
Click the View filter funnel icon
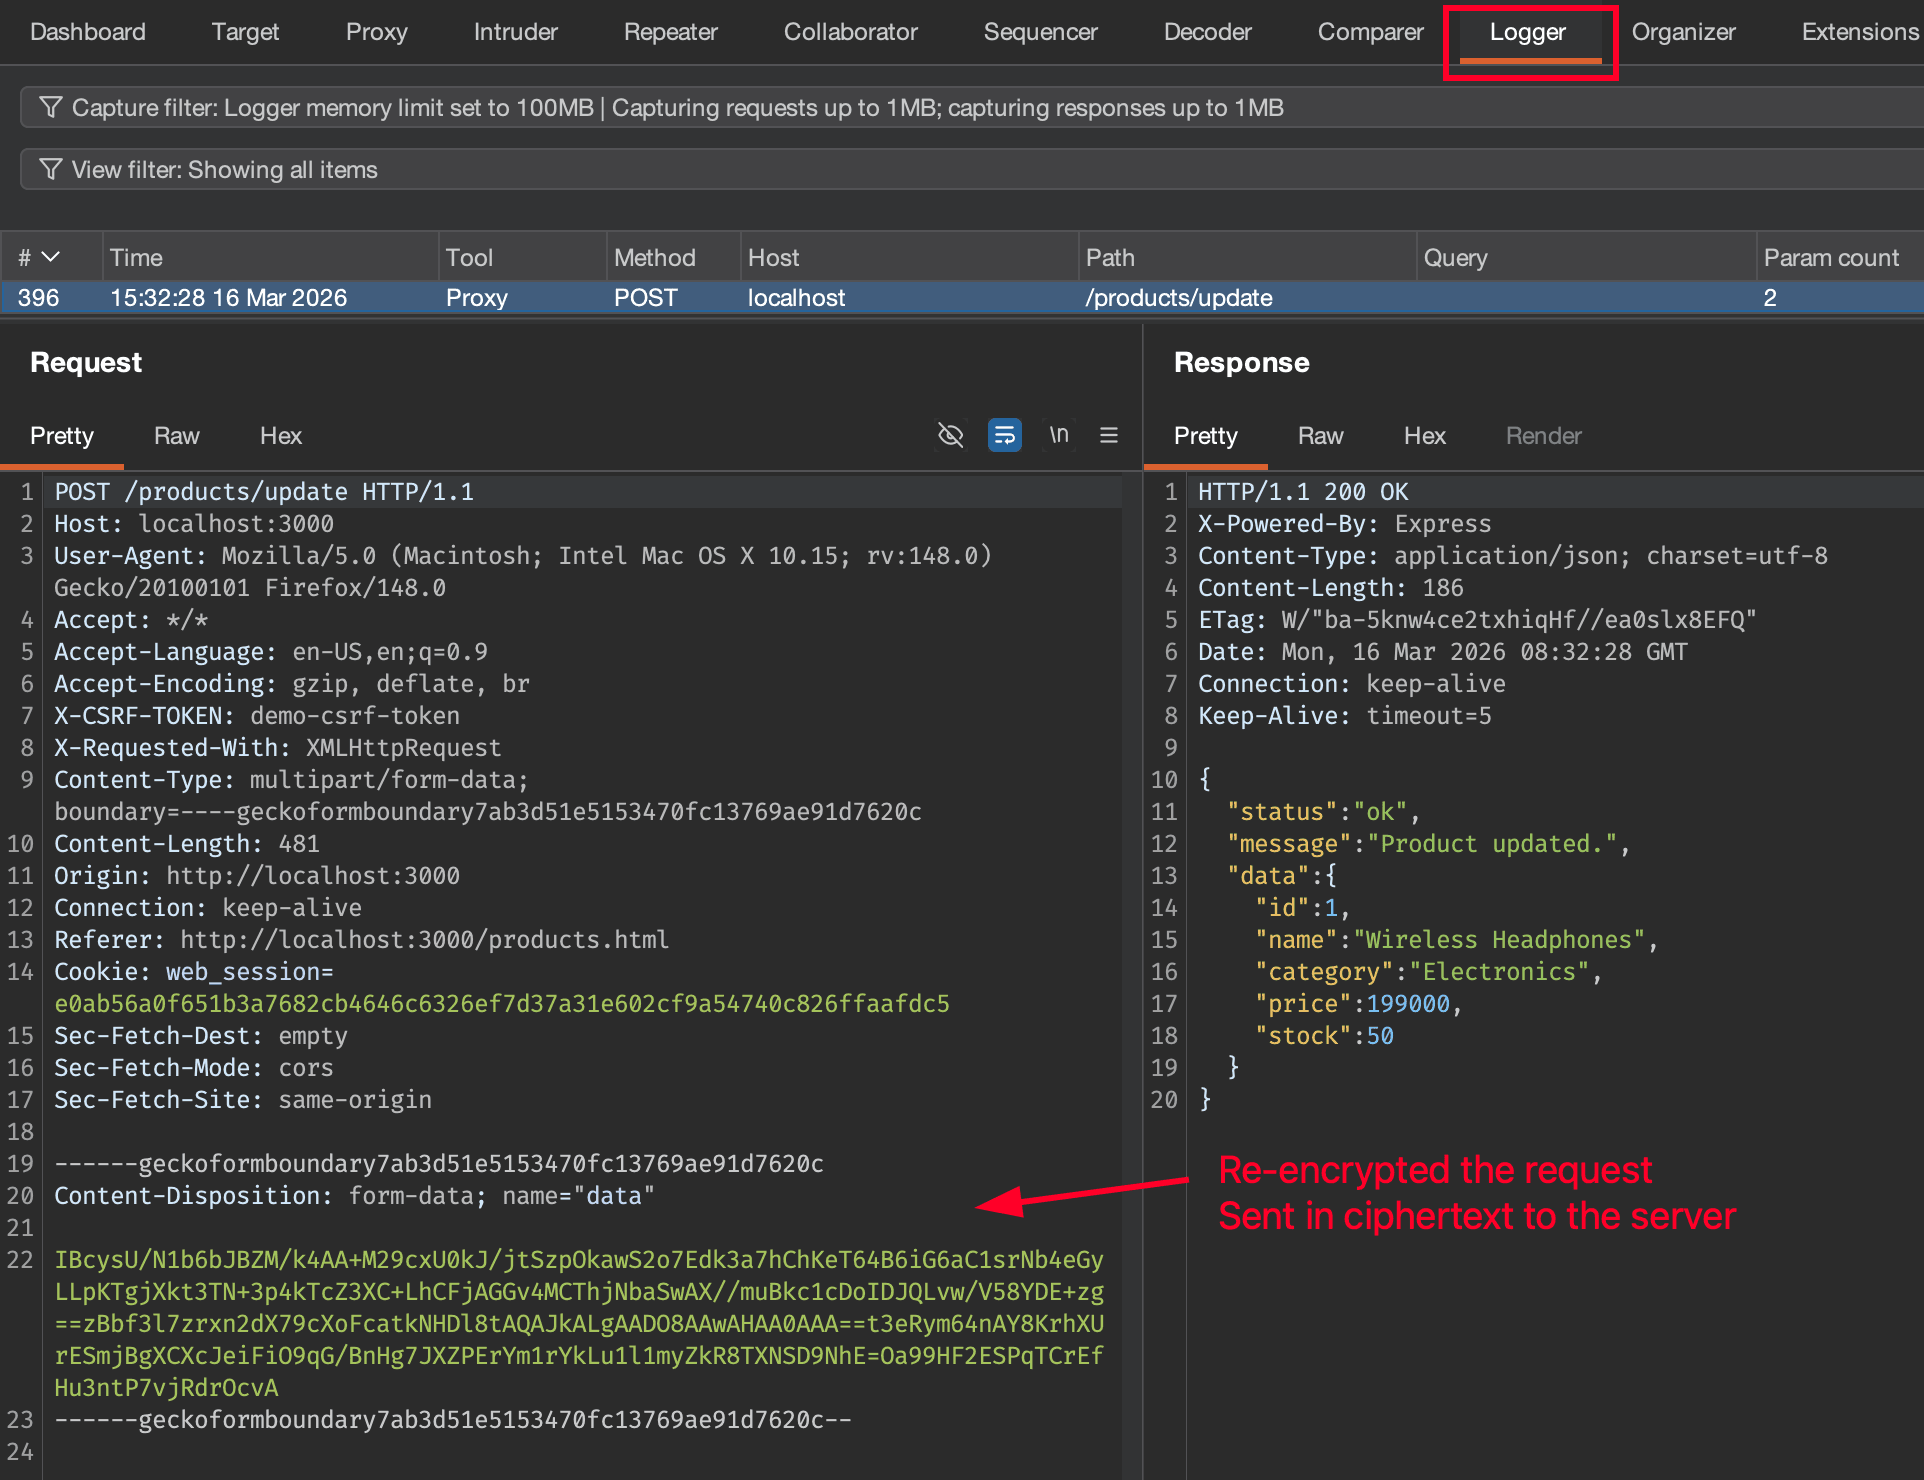[x=50, y=169]
